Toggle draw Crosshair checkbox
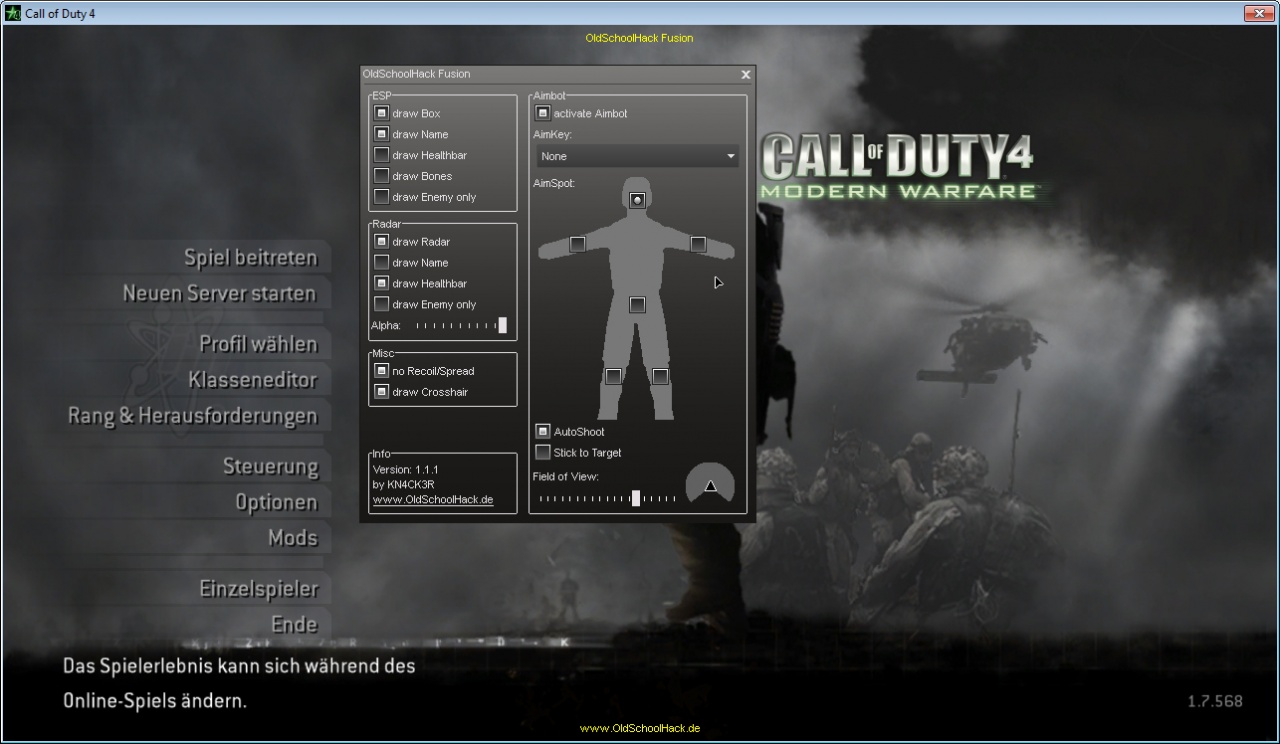This screenshot has height=744, width=1280. coord(381,392)
